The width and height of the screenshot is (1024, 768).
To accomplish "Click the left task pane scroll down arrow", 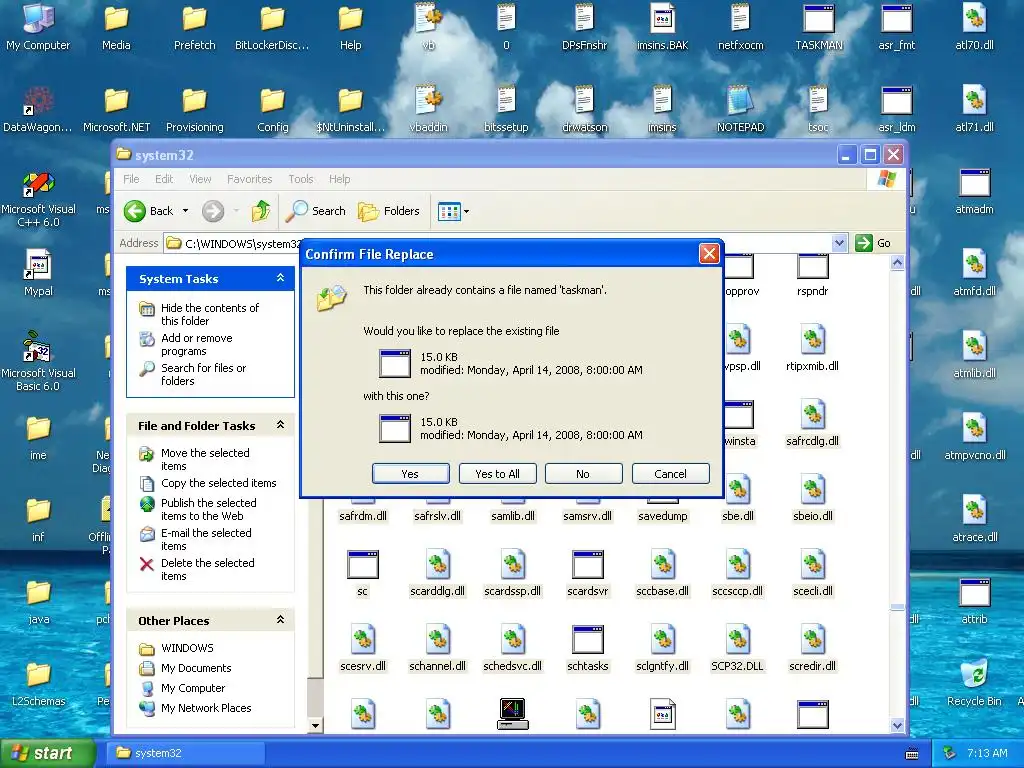I will (315, 725).
